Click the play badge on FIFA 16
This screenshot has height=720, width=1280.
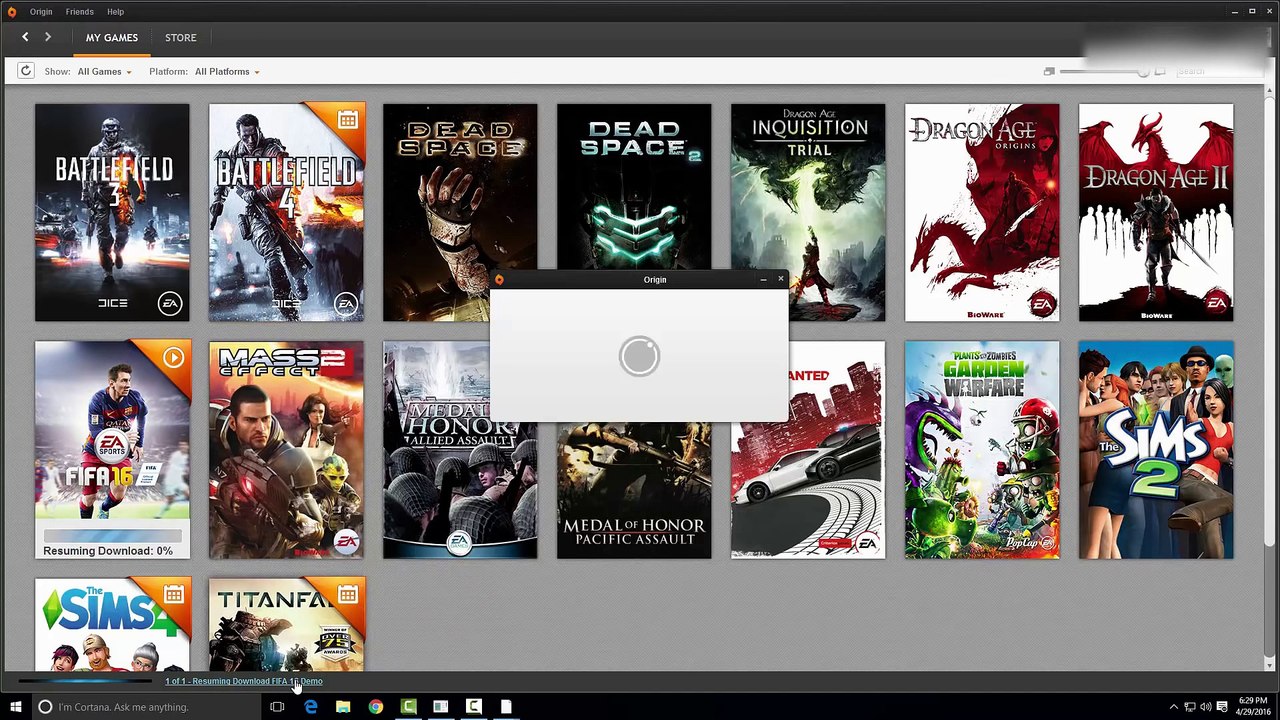click(x=174, y=357)
